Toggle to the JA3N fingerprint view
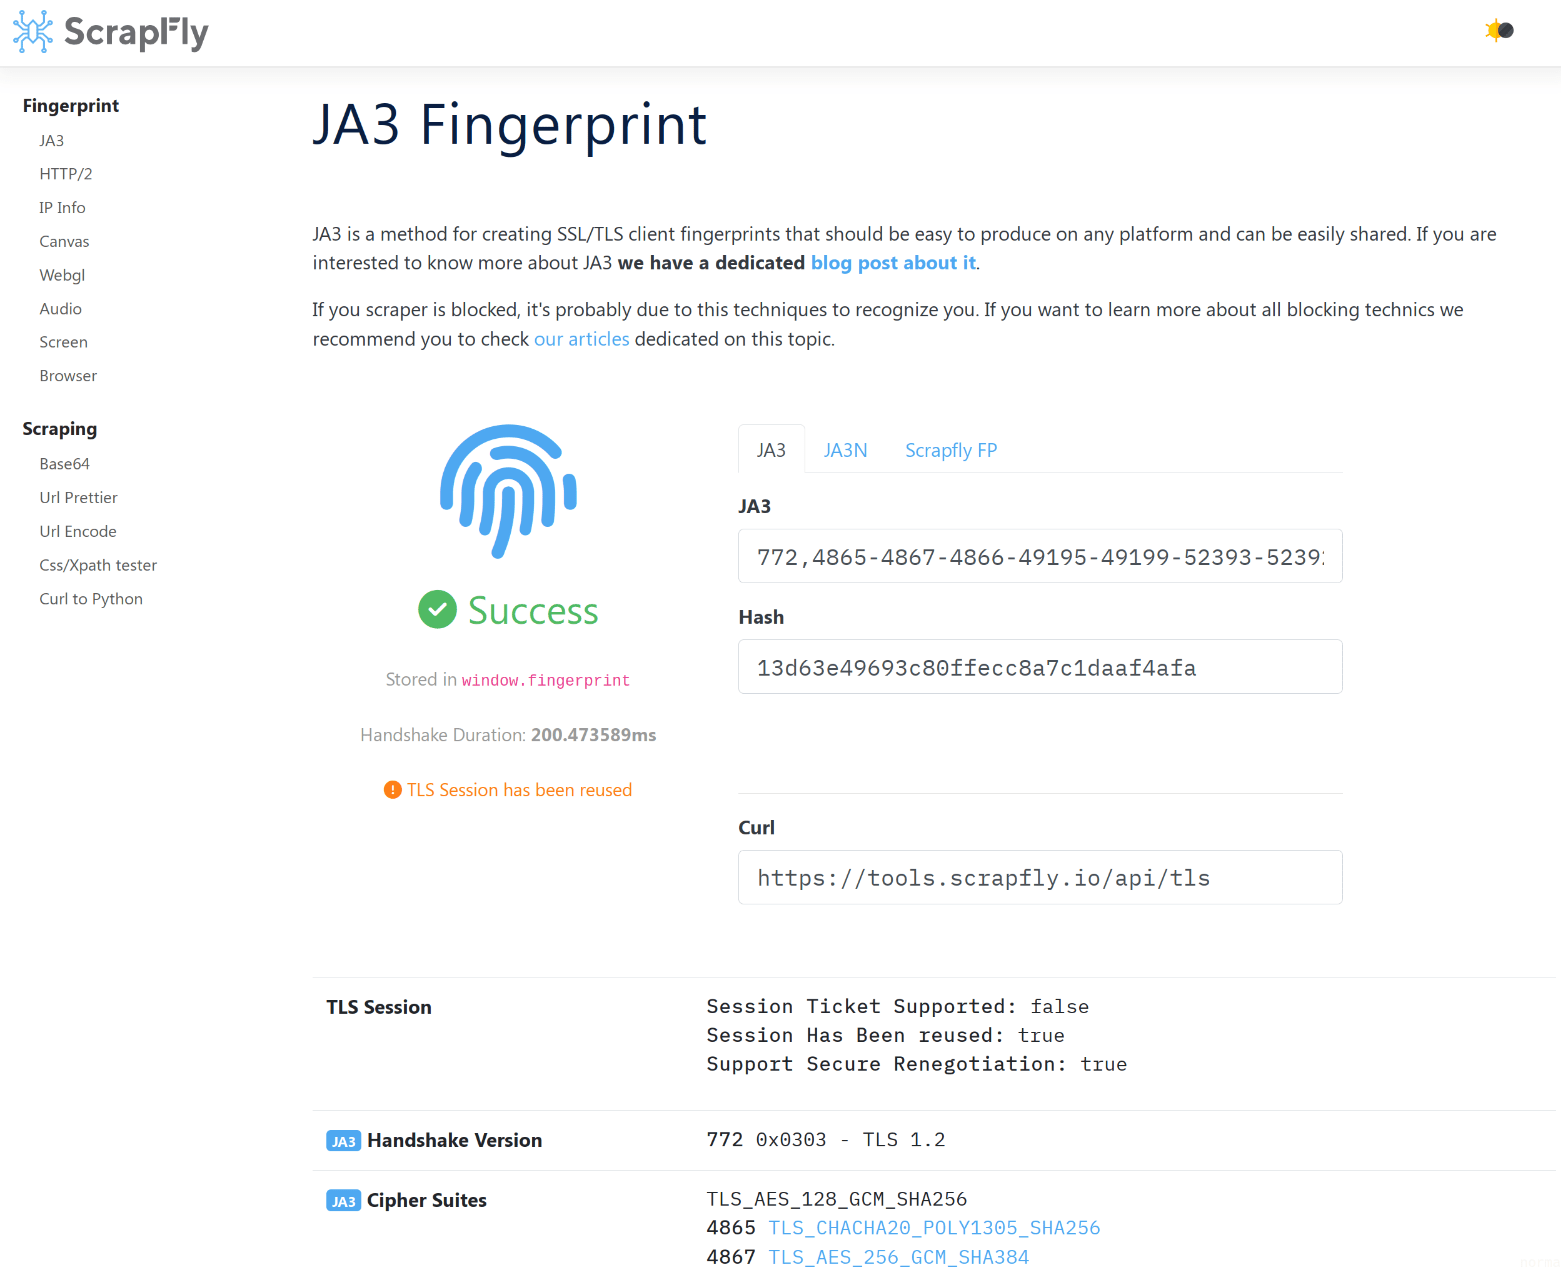This screenshot has height=1274, width=1561. [845, 450]
